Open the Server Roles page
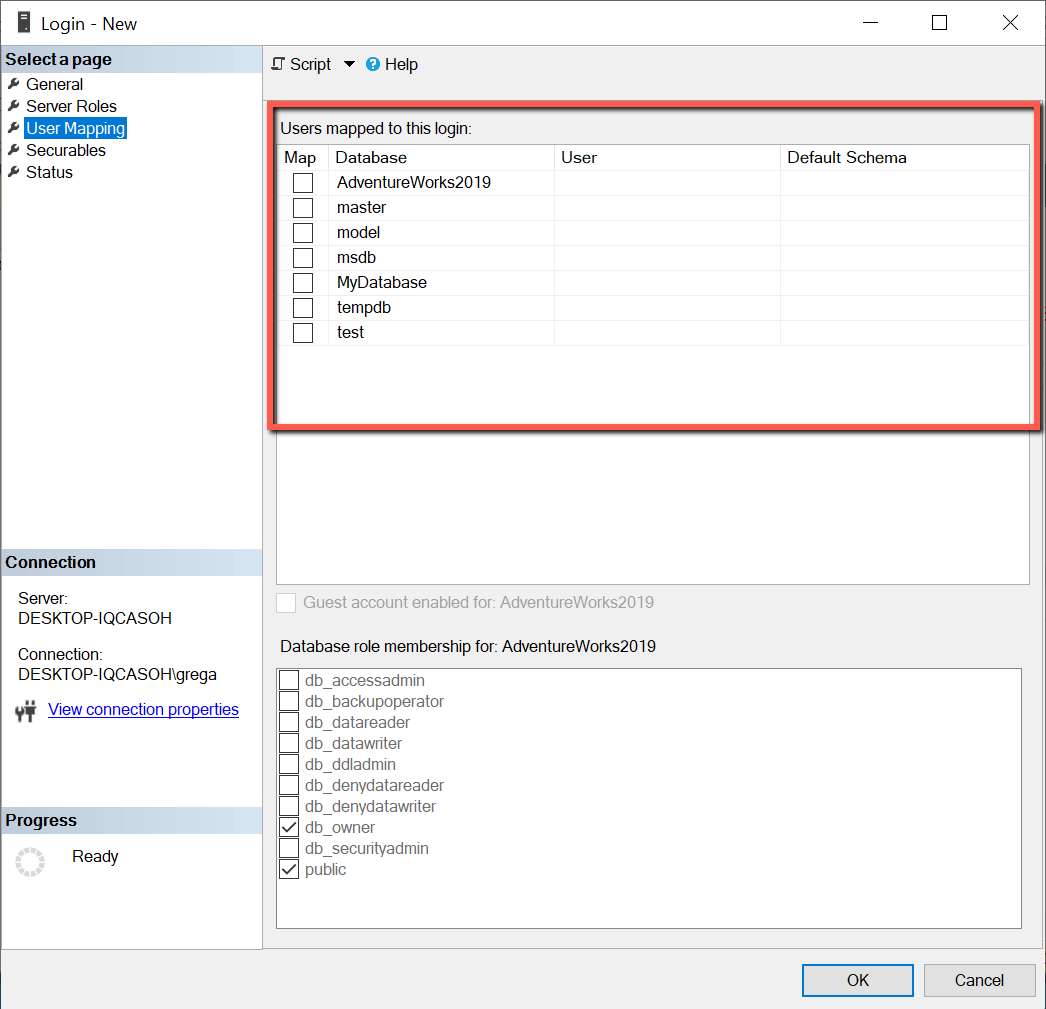 coord(71,106)
